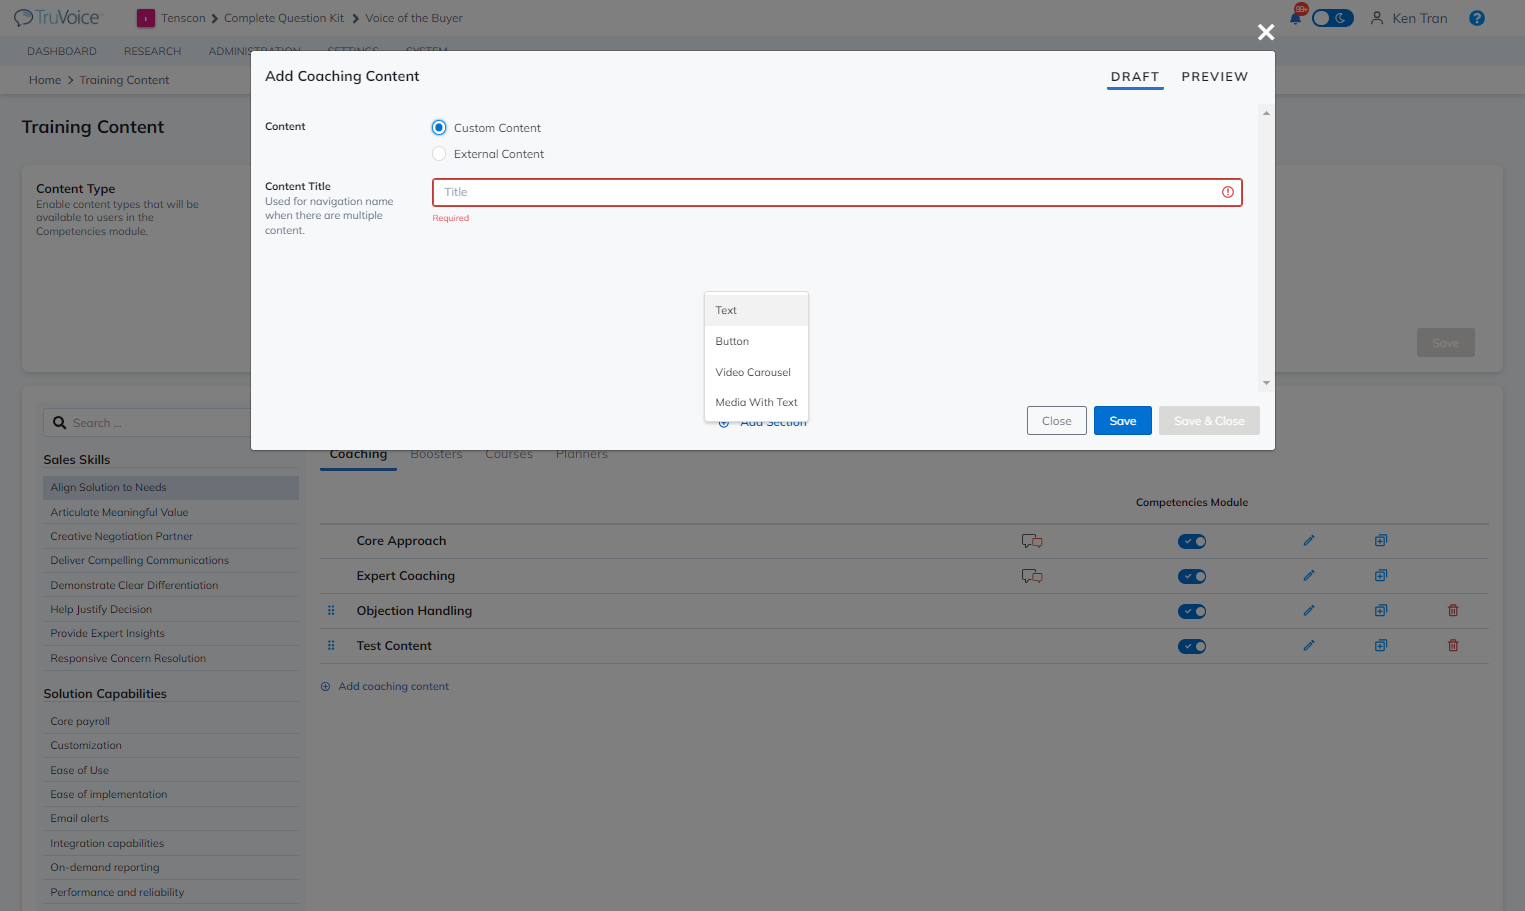The width and height of the screenshot is (1525, 911).
Task: Open the RESEARCH menu
Action: coord(153,52)
